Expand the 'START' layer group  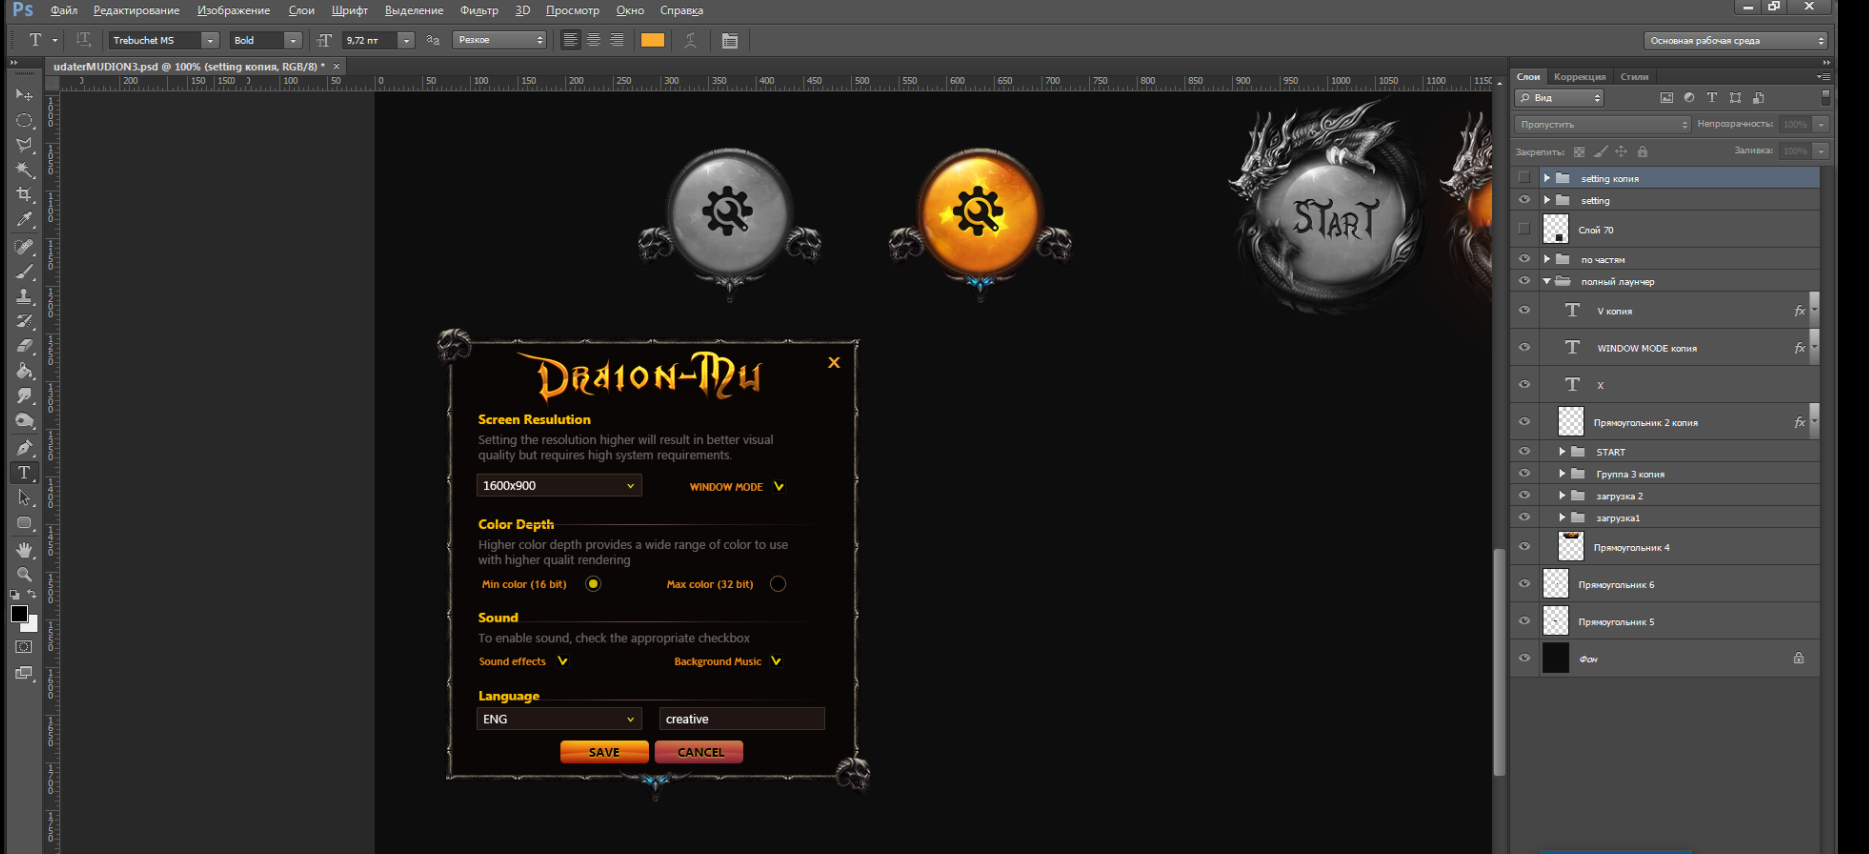click(1562, 452)
